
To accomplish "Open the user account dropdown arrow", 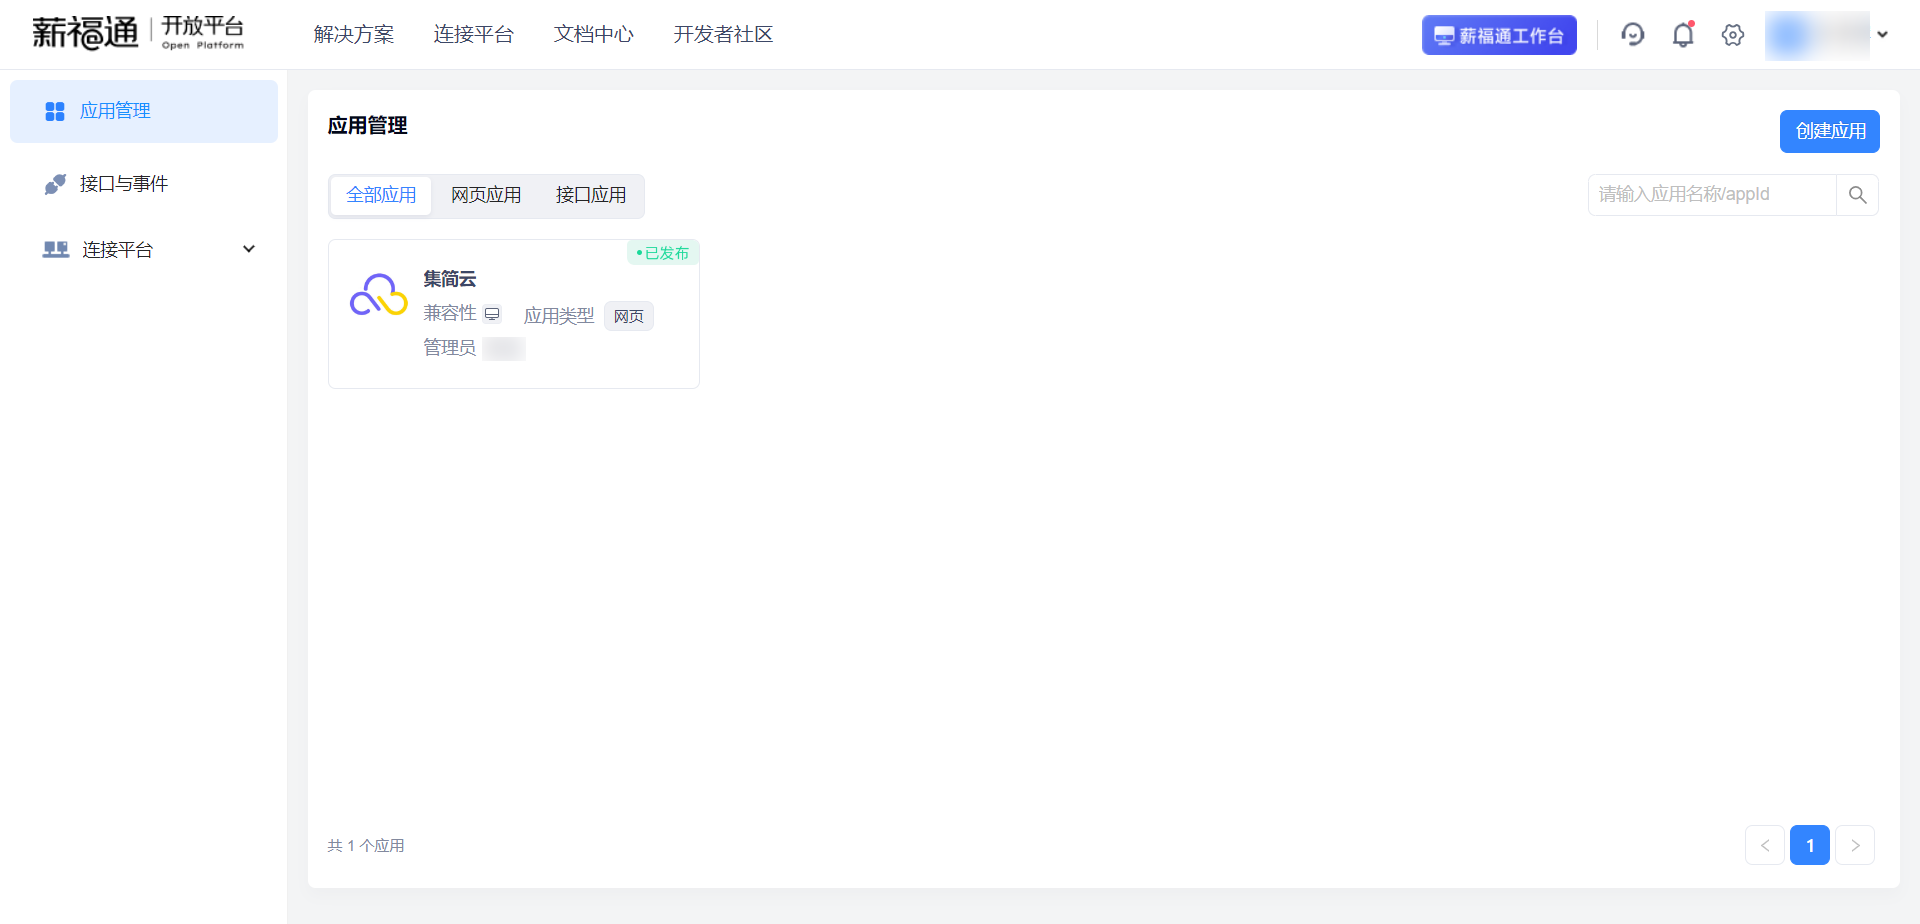I will [x=1883, y=35].
